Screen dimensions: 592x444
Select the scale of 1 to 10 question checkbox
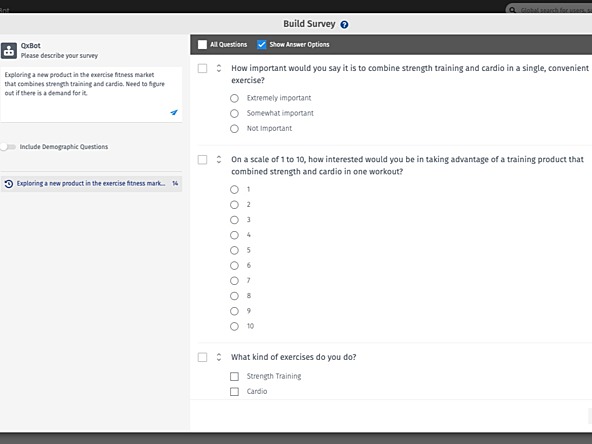[x=202, y=160]
